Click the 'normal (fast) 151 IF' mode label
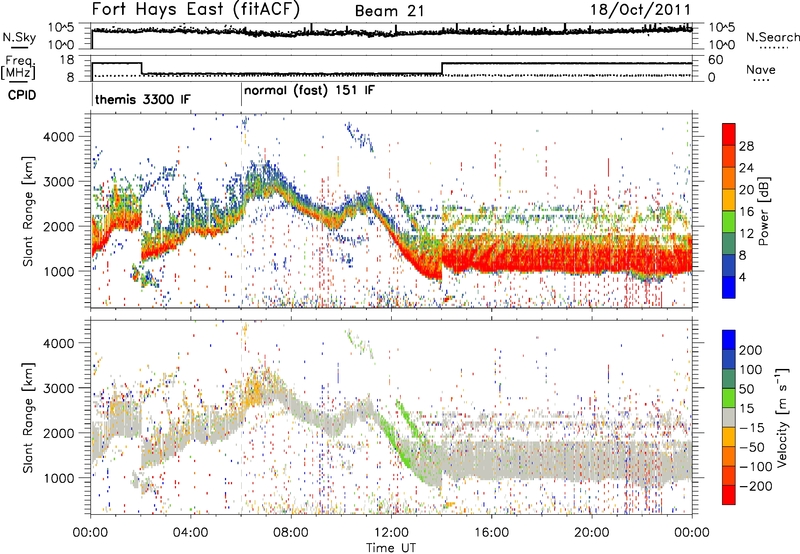The width and height of the screenshot is (800, 554). (x=309, y=91)
